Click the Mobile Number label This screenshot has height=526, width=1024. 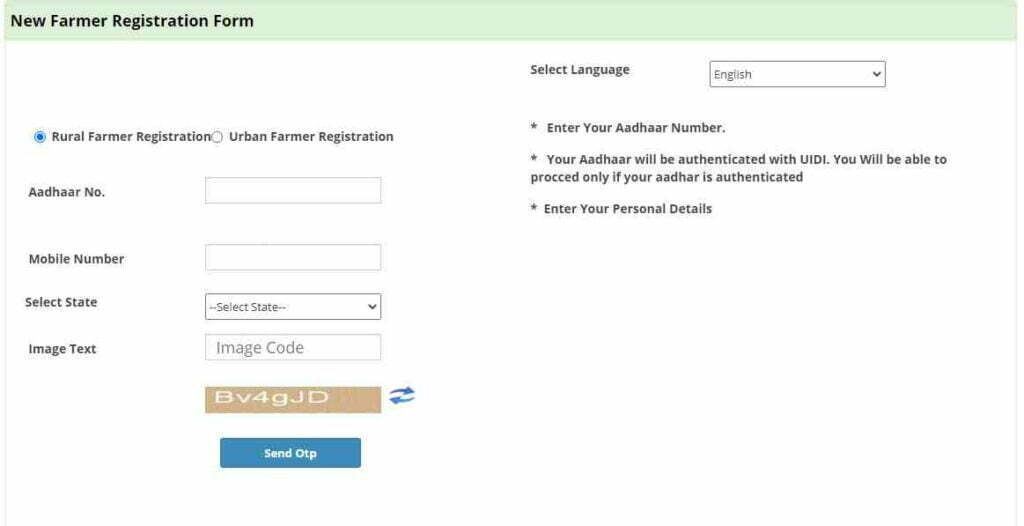76,259
